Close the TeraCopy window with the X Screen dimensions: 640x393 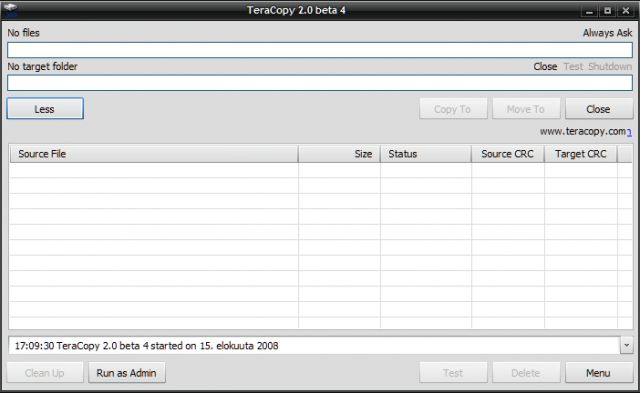[x=626, y=11]
